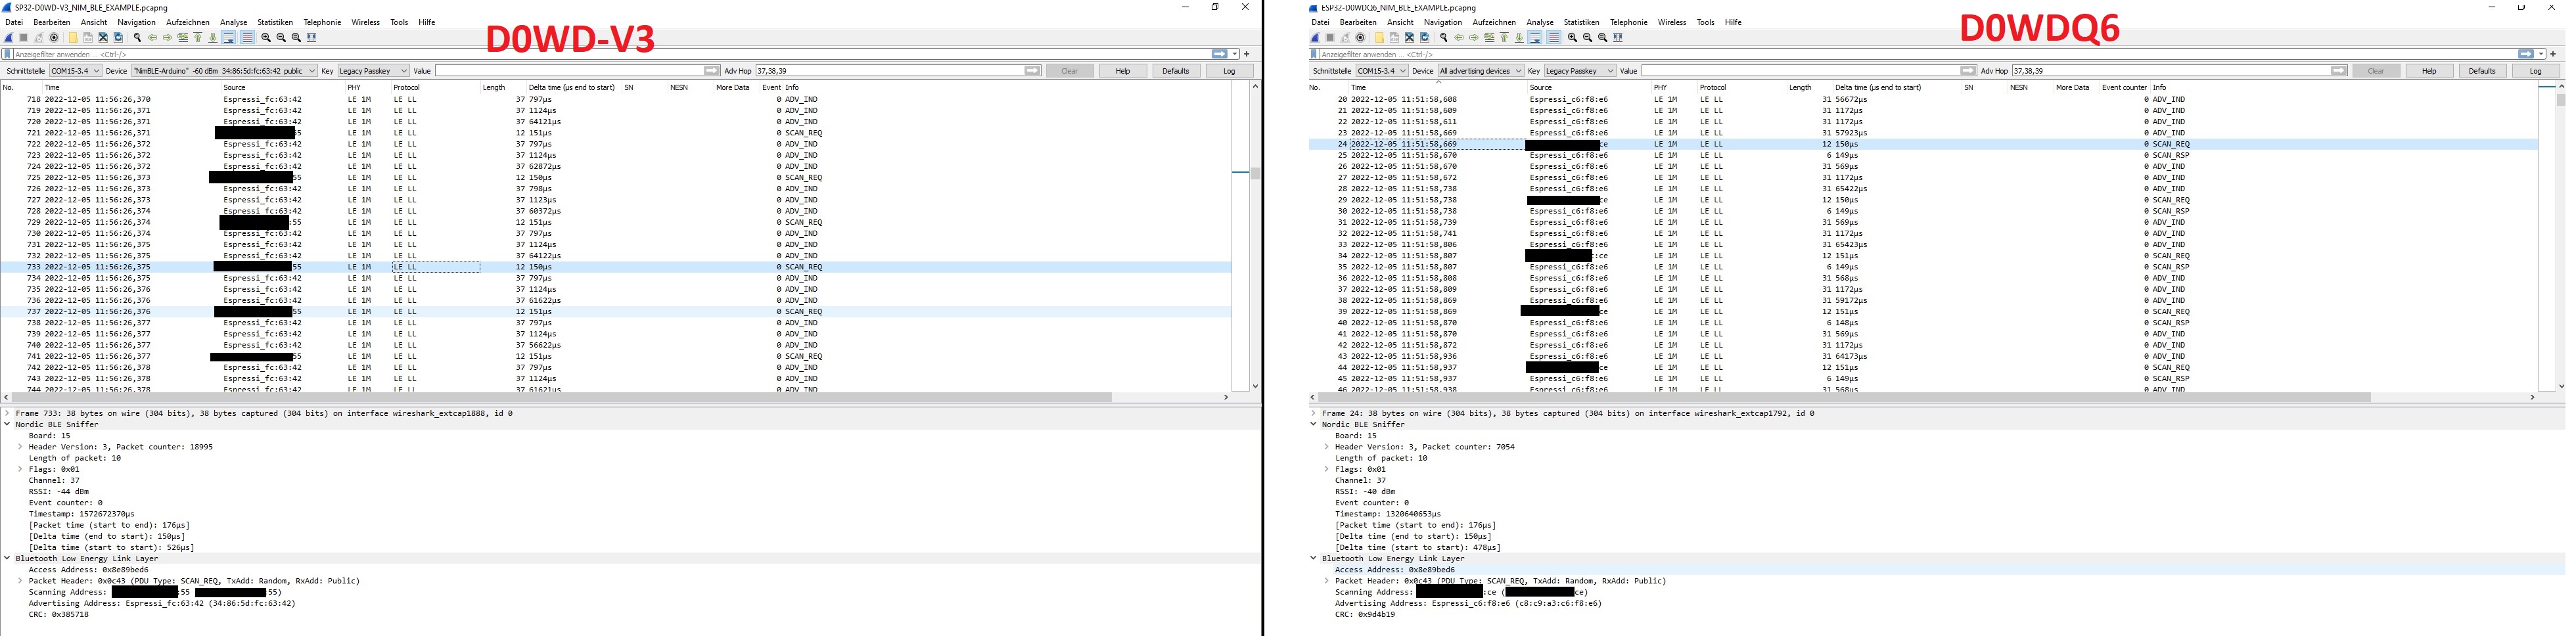This screenshot has height=636, width=2576.
Task: Start capture in D0WDQ6 window toolbar
Action: click(x=1315, y=37)
